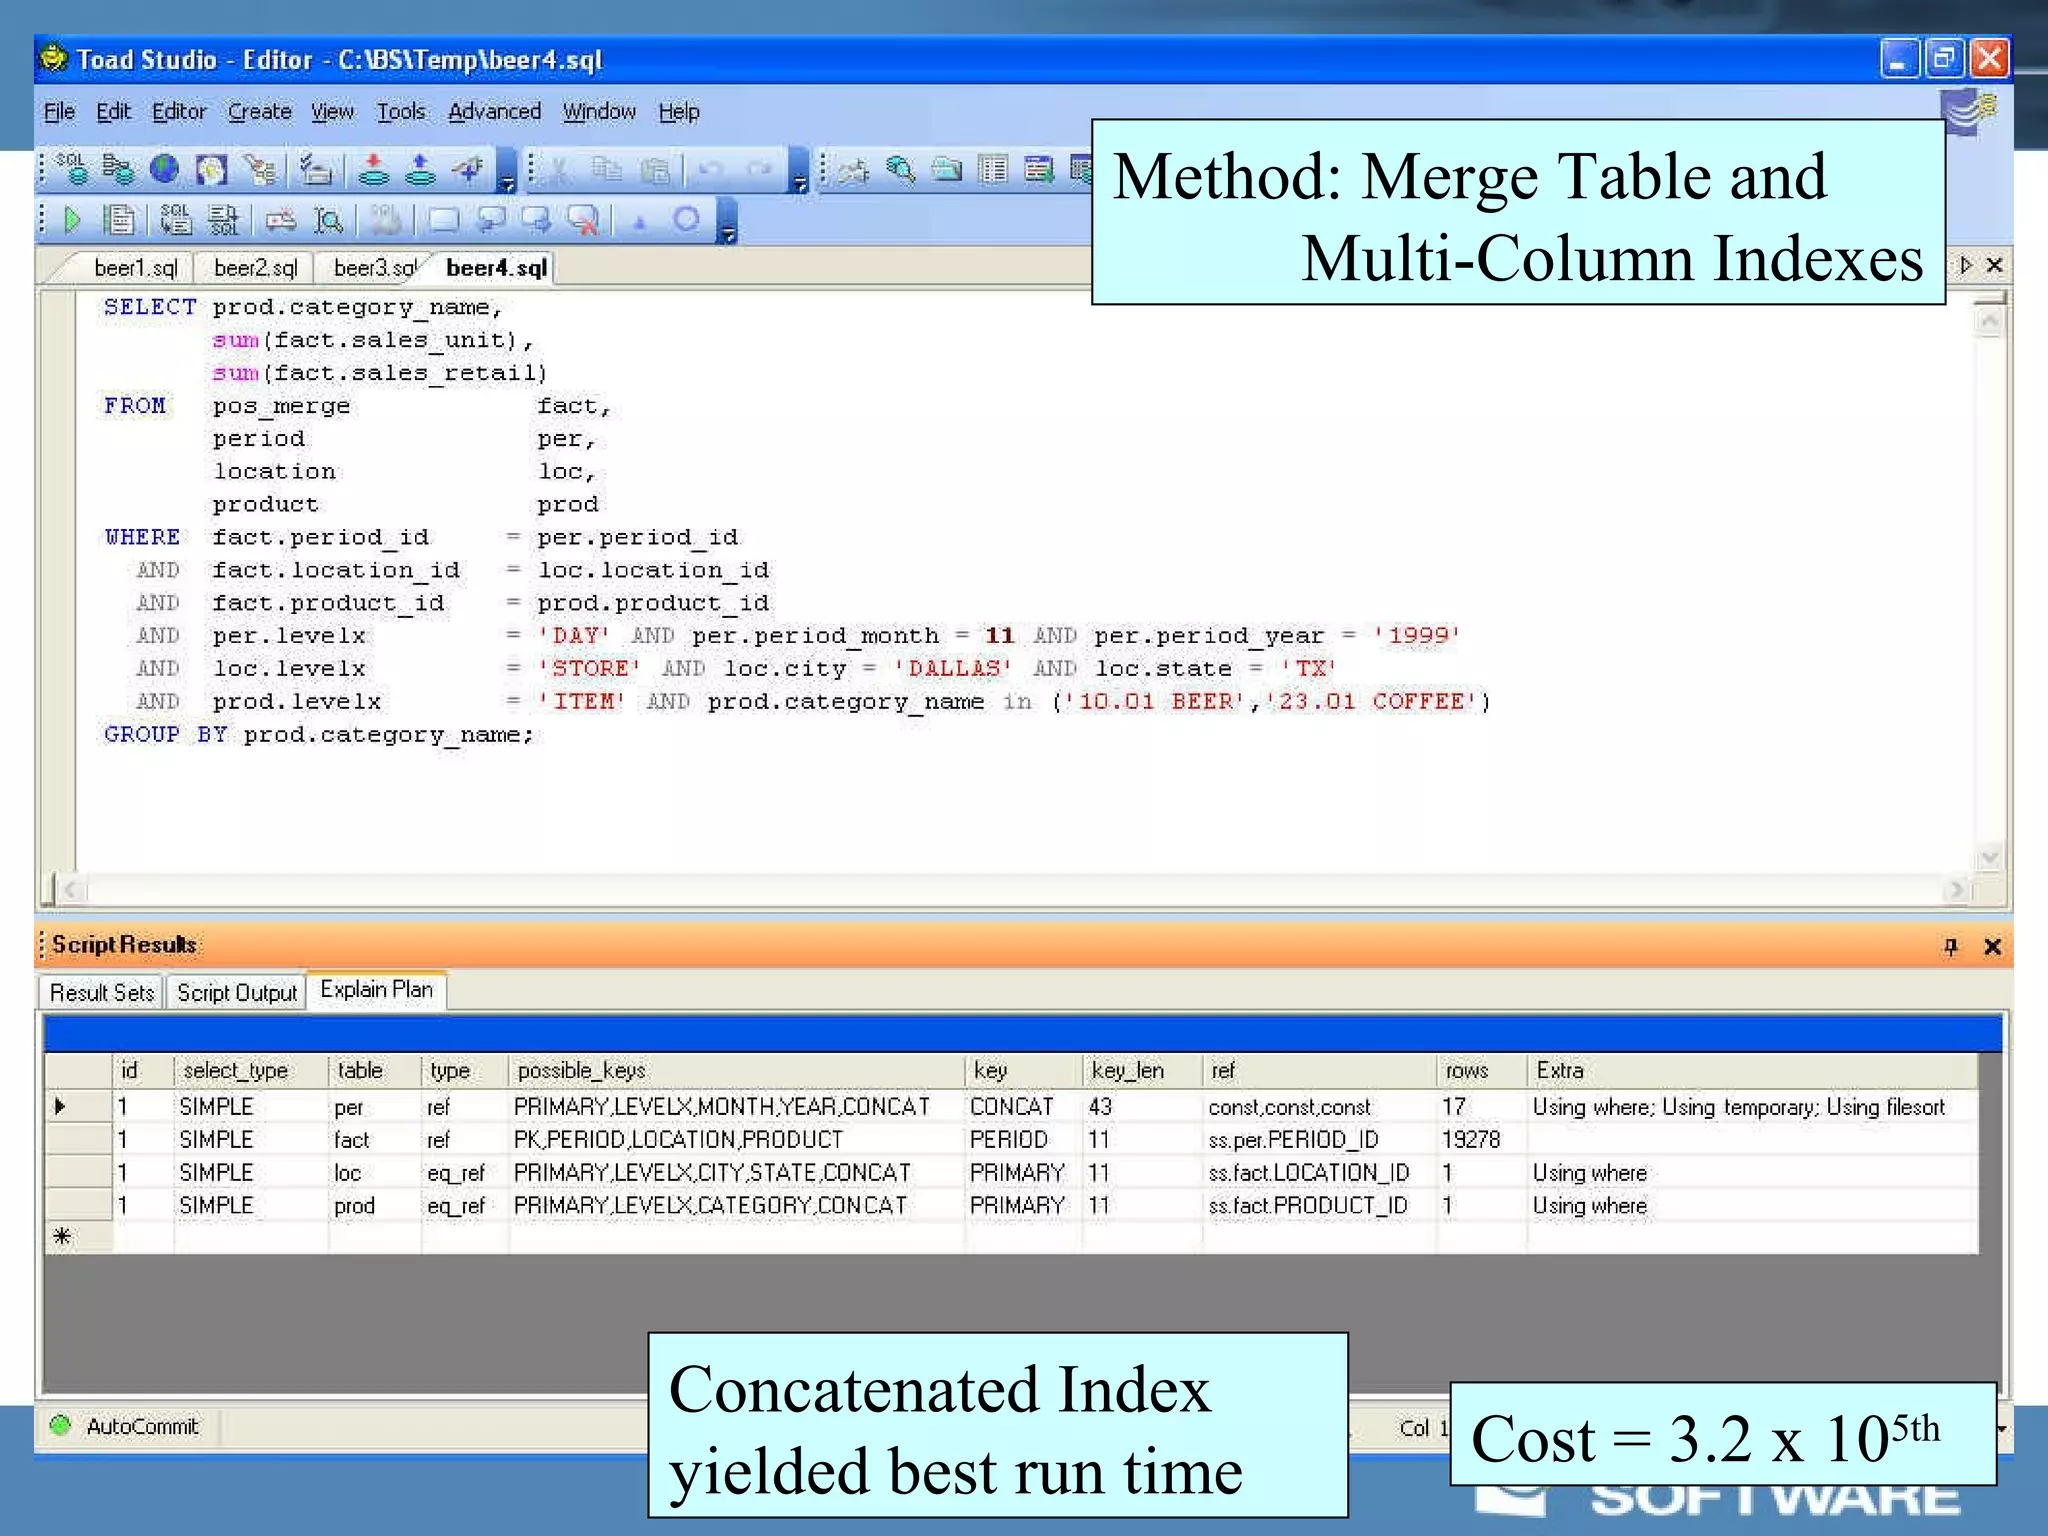Click the Undo arrow icon
The image size is (2048, 1536).
click(711, 170)
